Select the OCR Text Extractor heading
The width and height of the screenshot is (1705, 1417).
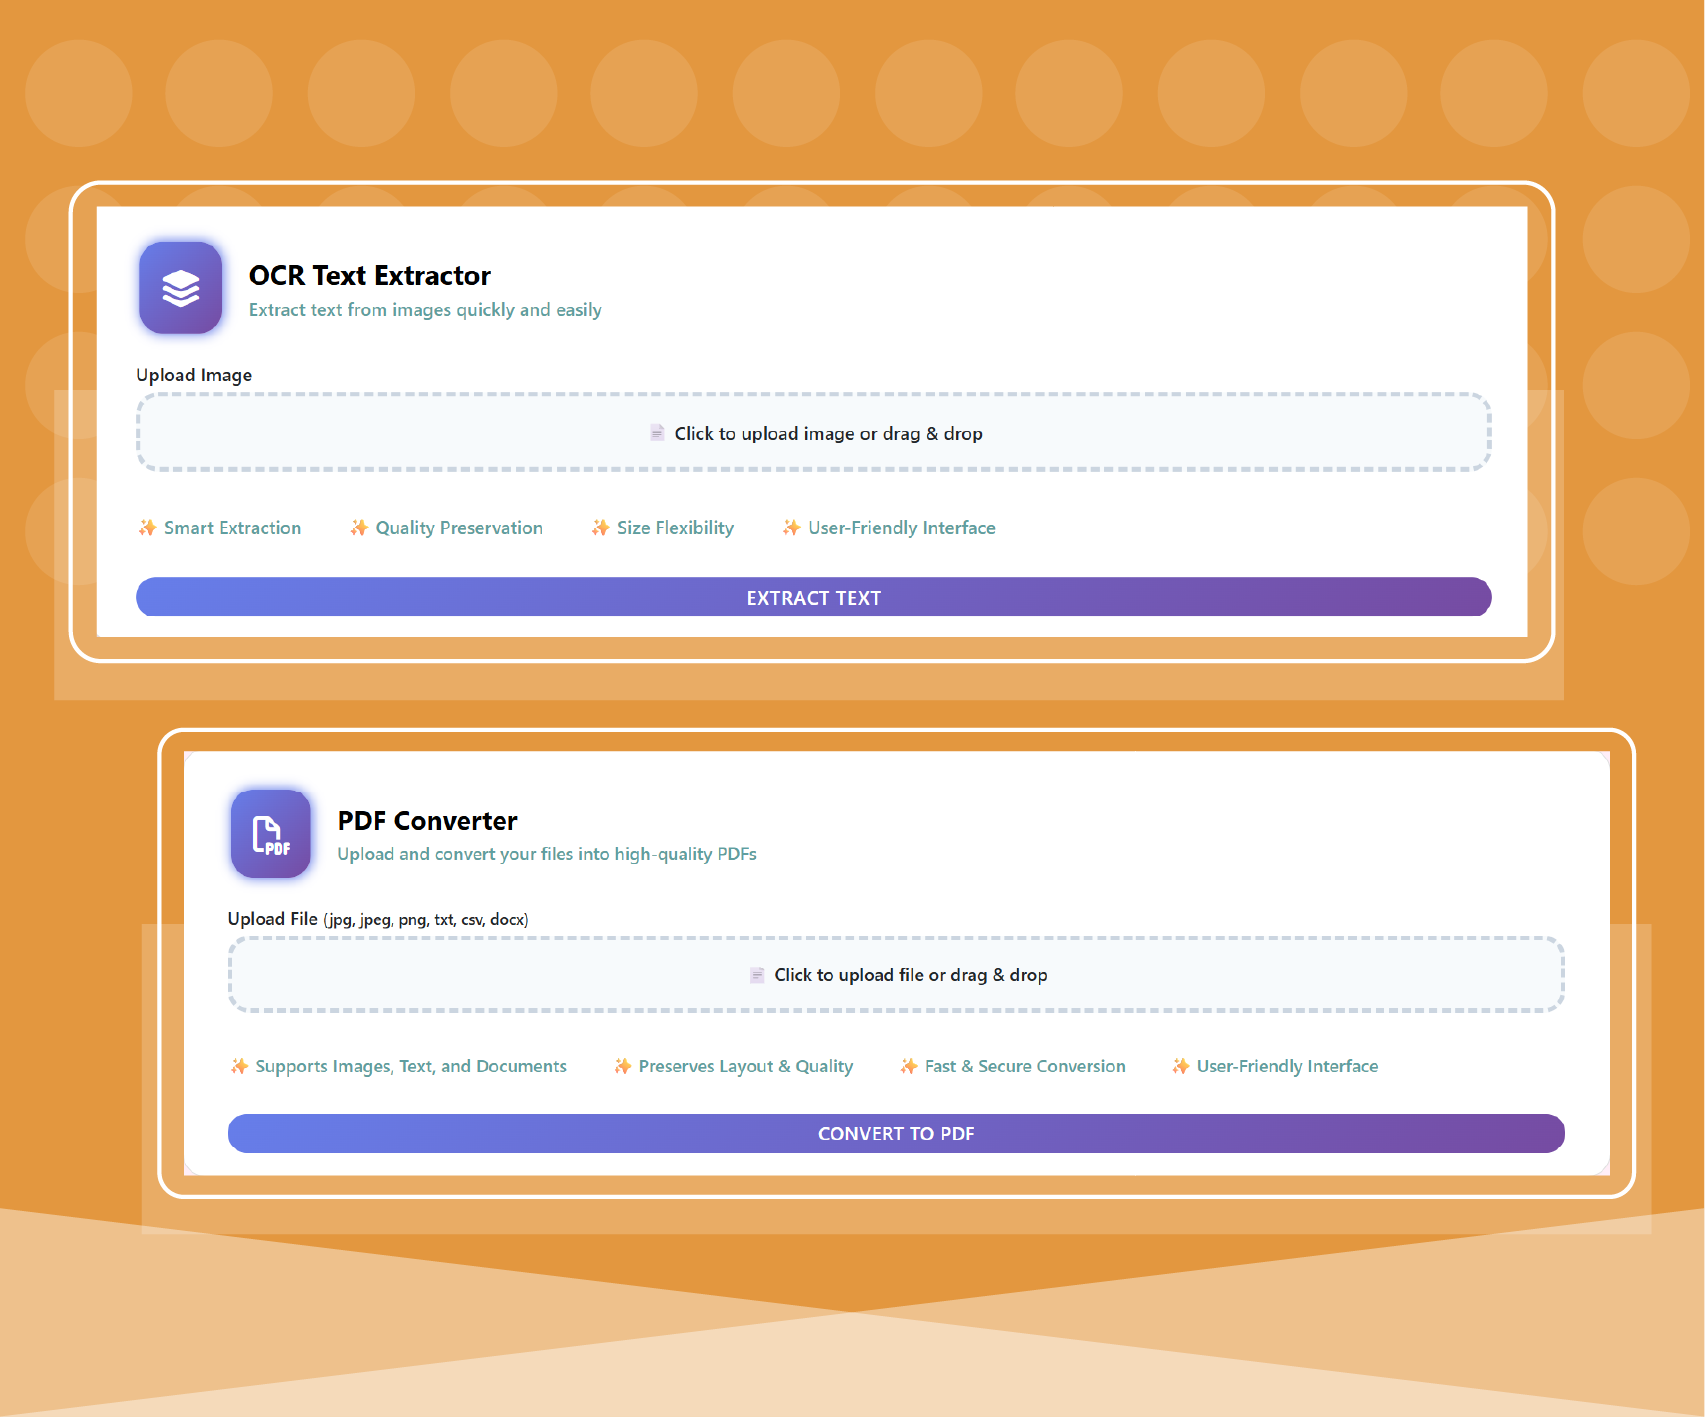coord(369,276)
